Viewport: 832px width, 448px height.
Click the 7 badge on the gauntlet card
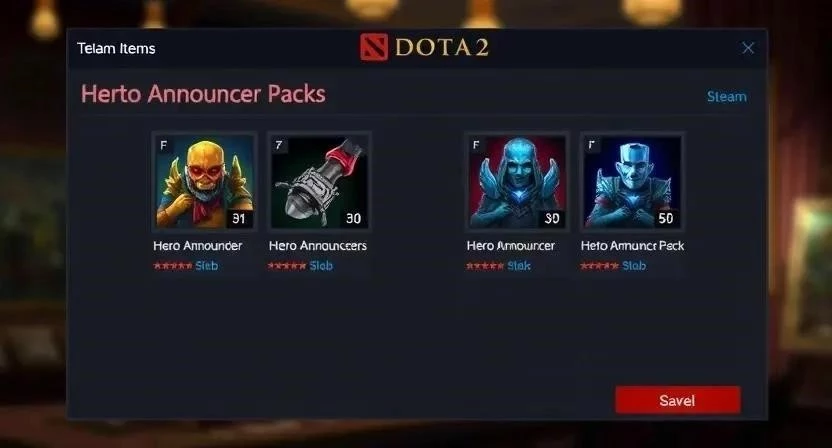tap(279, 145)
